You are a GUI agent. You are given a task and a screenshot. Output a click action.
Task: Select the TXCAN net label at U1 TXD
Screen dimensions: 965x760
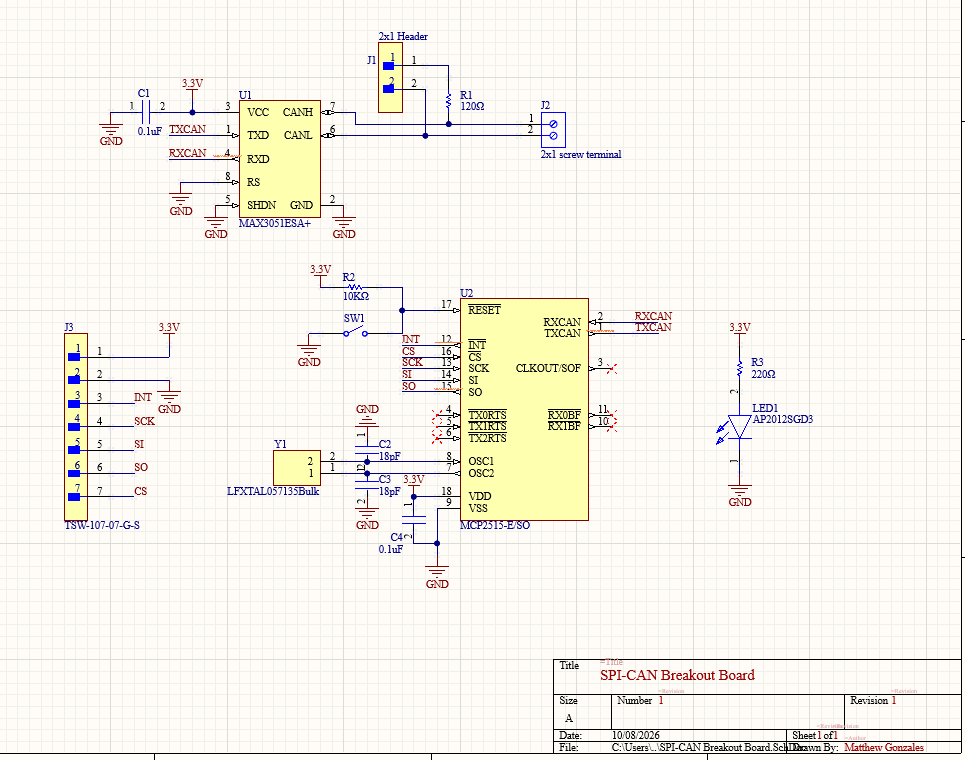point(188,129)
